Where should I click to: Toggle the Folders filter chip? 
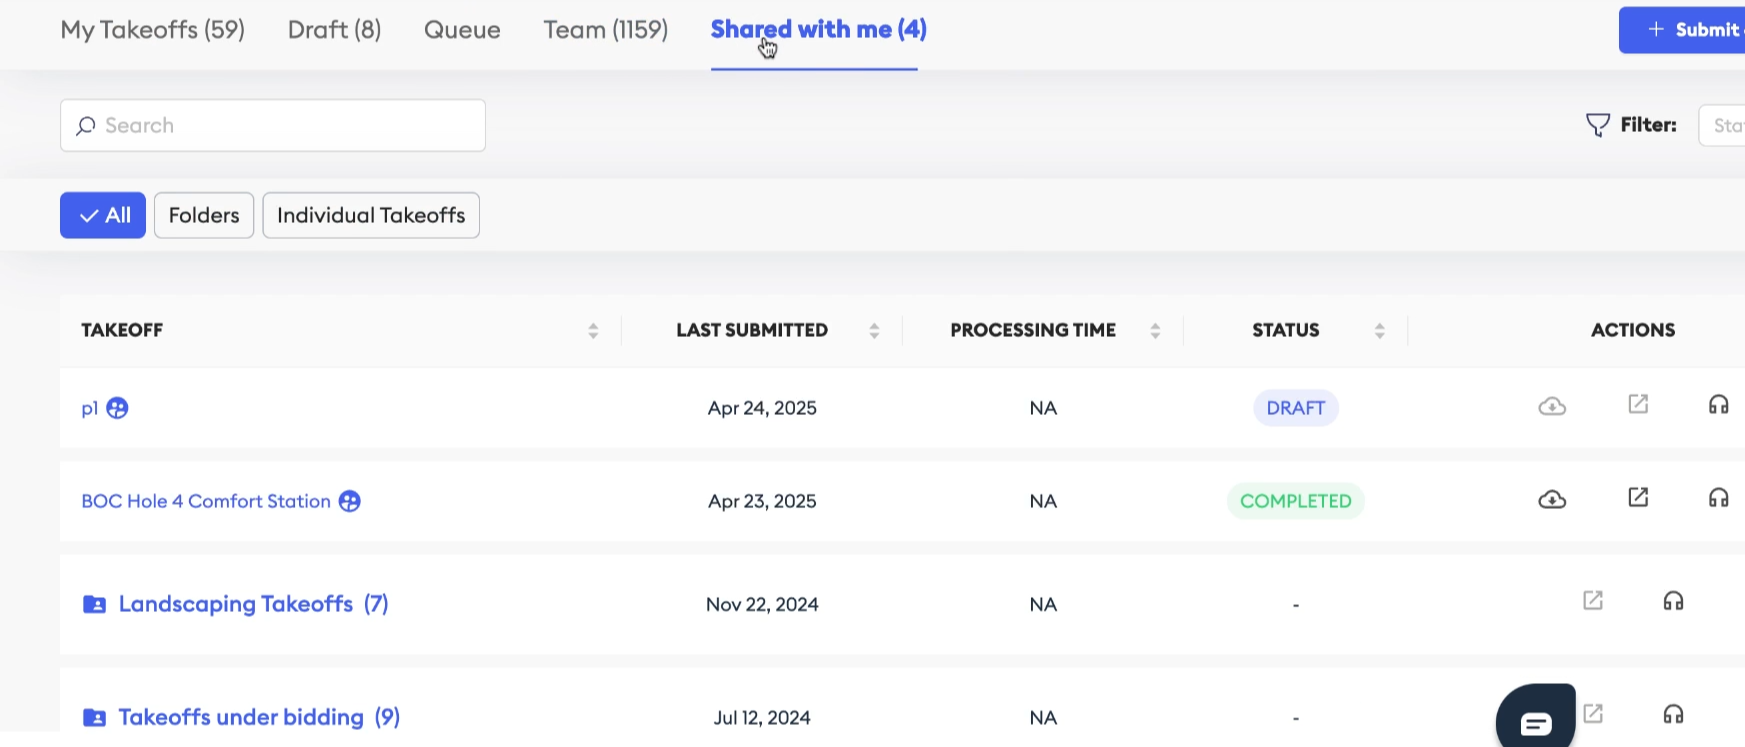(204, 215)
